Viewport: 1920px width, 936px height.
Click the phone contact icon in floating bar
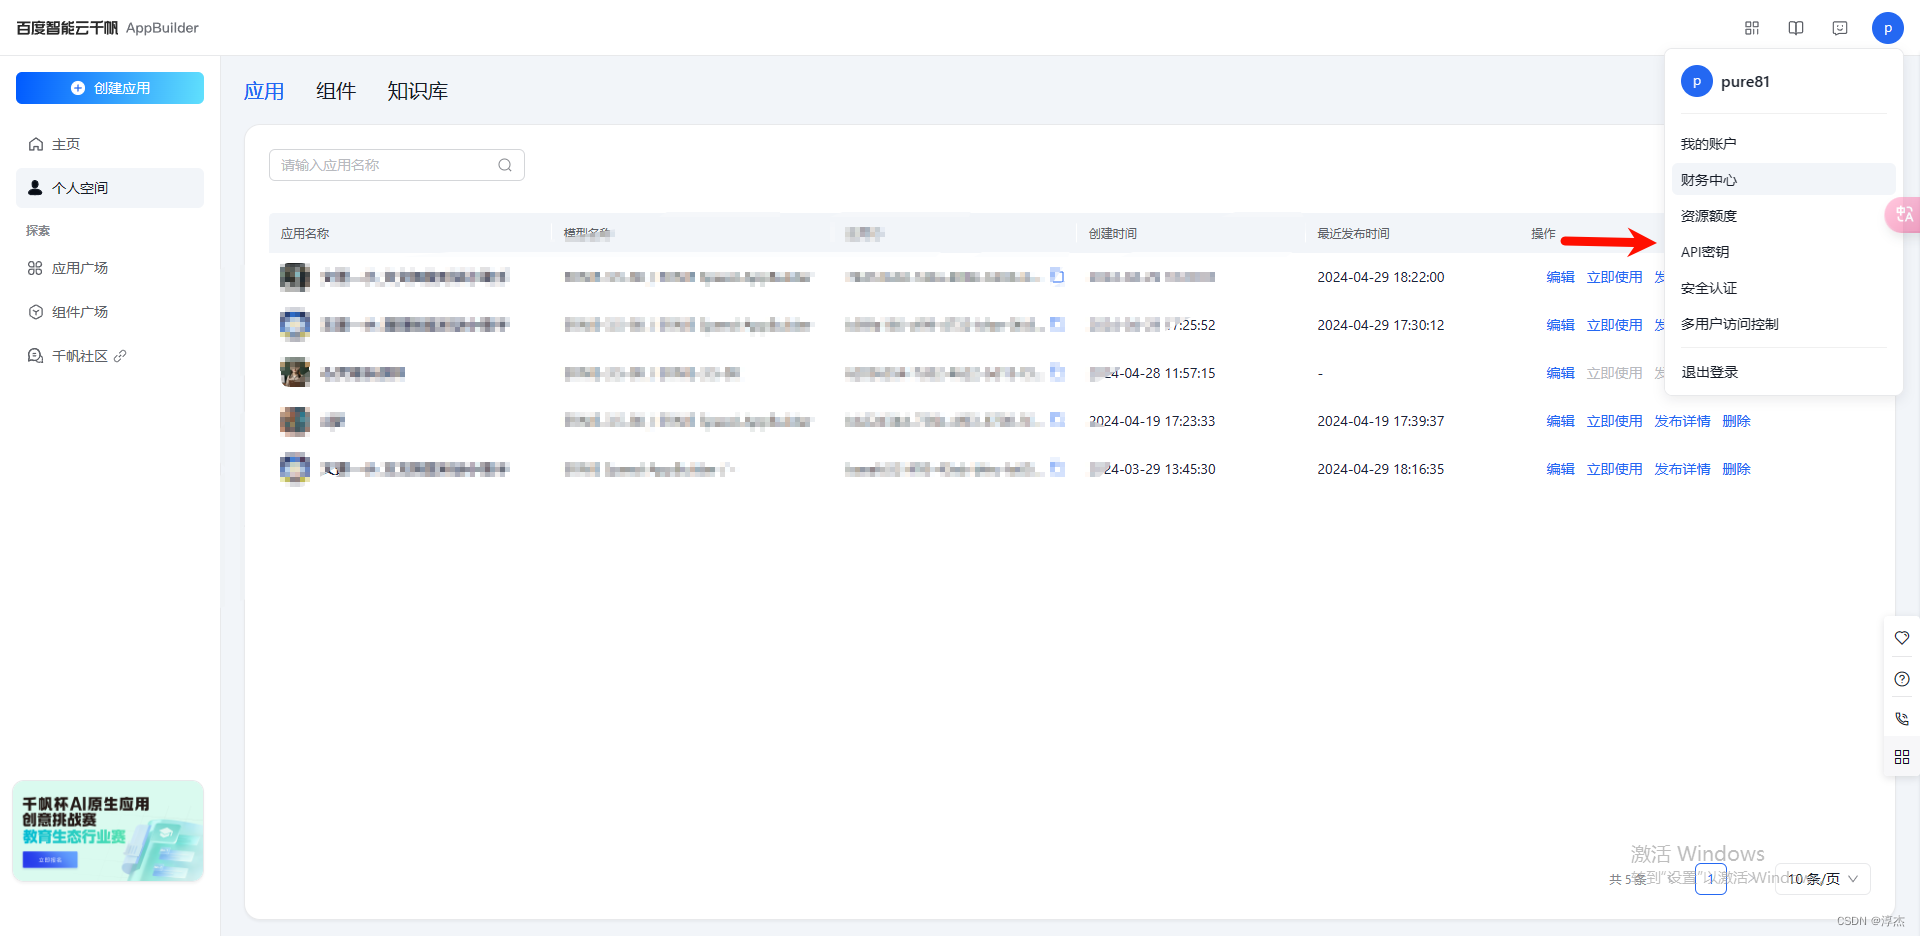[x=1902, y=718]
